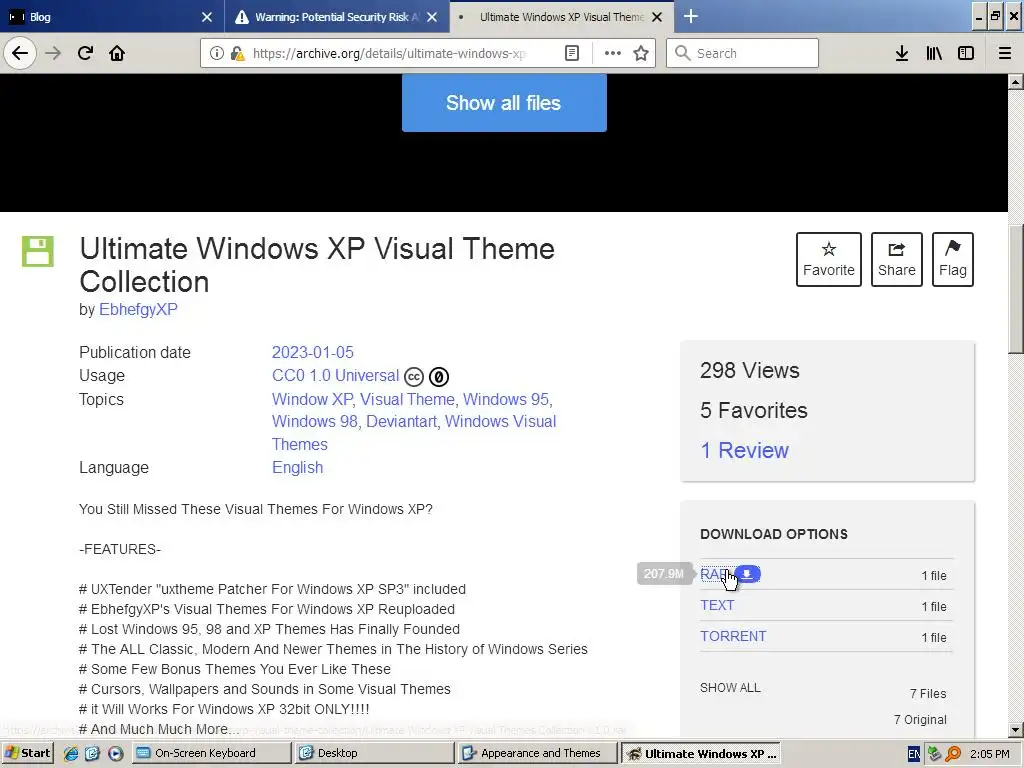Click the orange magnifier system tray icon
Image resolution: width=1024 pixels, height=768 pixels.
(x=953, y=754)
